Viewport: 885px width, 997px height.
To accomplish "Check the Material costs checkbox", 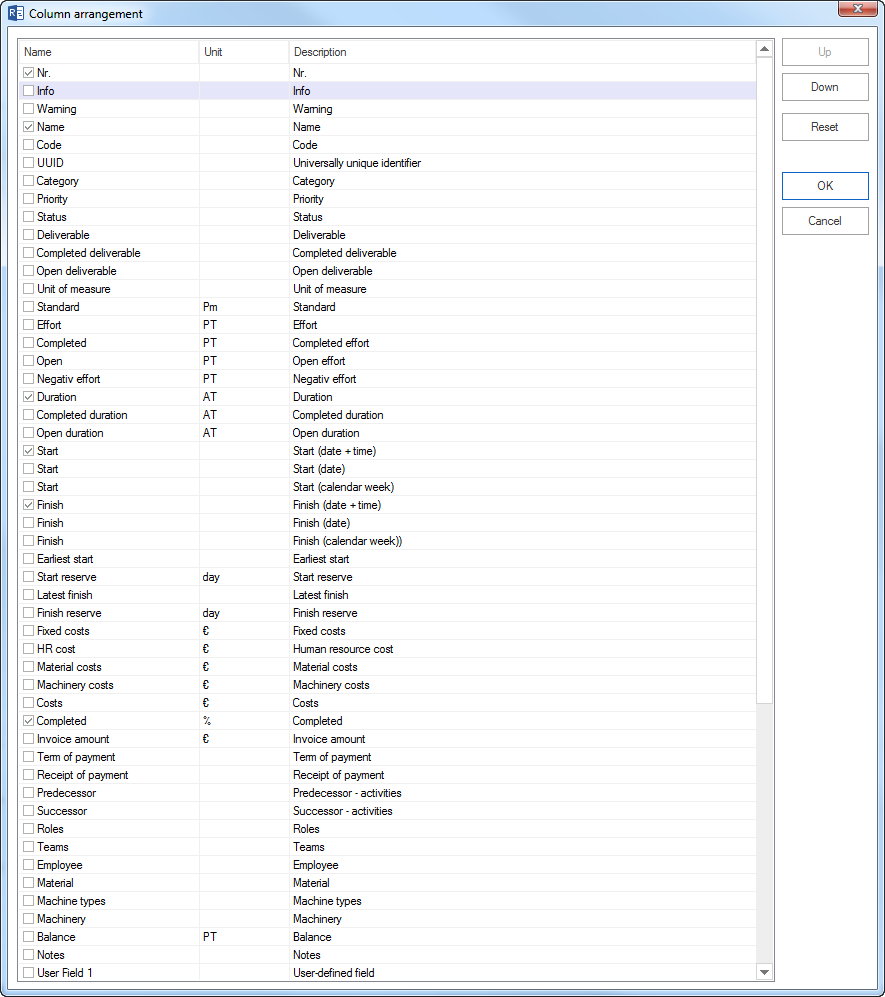I will tap(29, 668).
